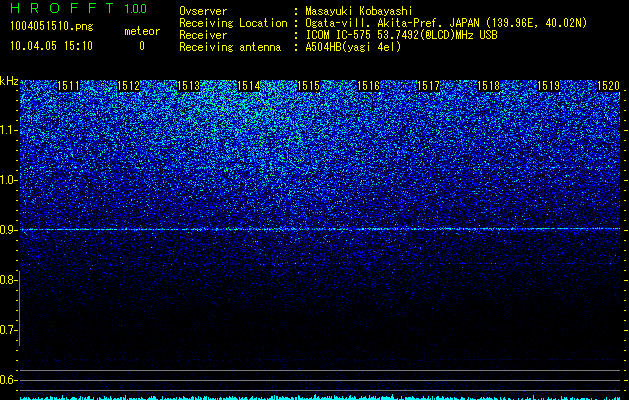This screenshot has height=400, width=629.
Task: Click the 0.9 frequency axis label
Action: coord(7,230)
